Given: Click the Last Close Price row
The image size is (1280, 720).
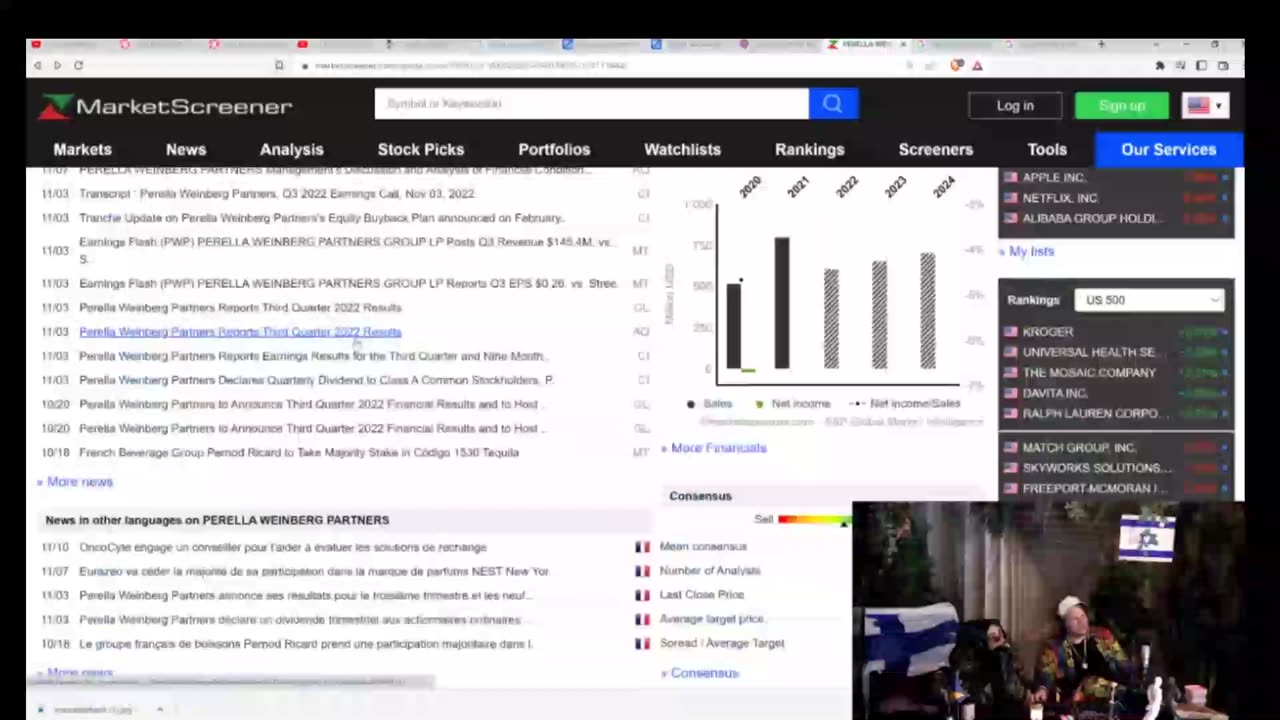Looking at the screenshot, I should coord(701,595).
